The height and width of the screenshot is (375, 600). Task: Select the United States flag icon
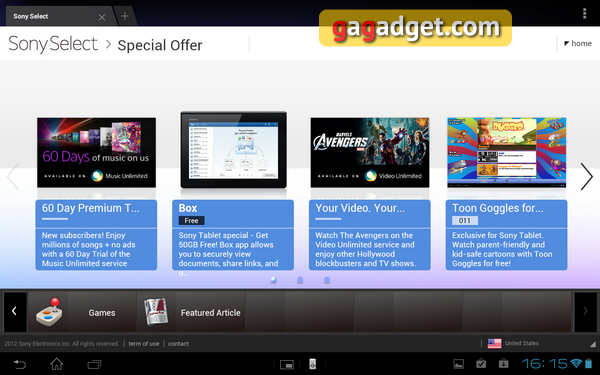[494, 343]
